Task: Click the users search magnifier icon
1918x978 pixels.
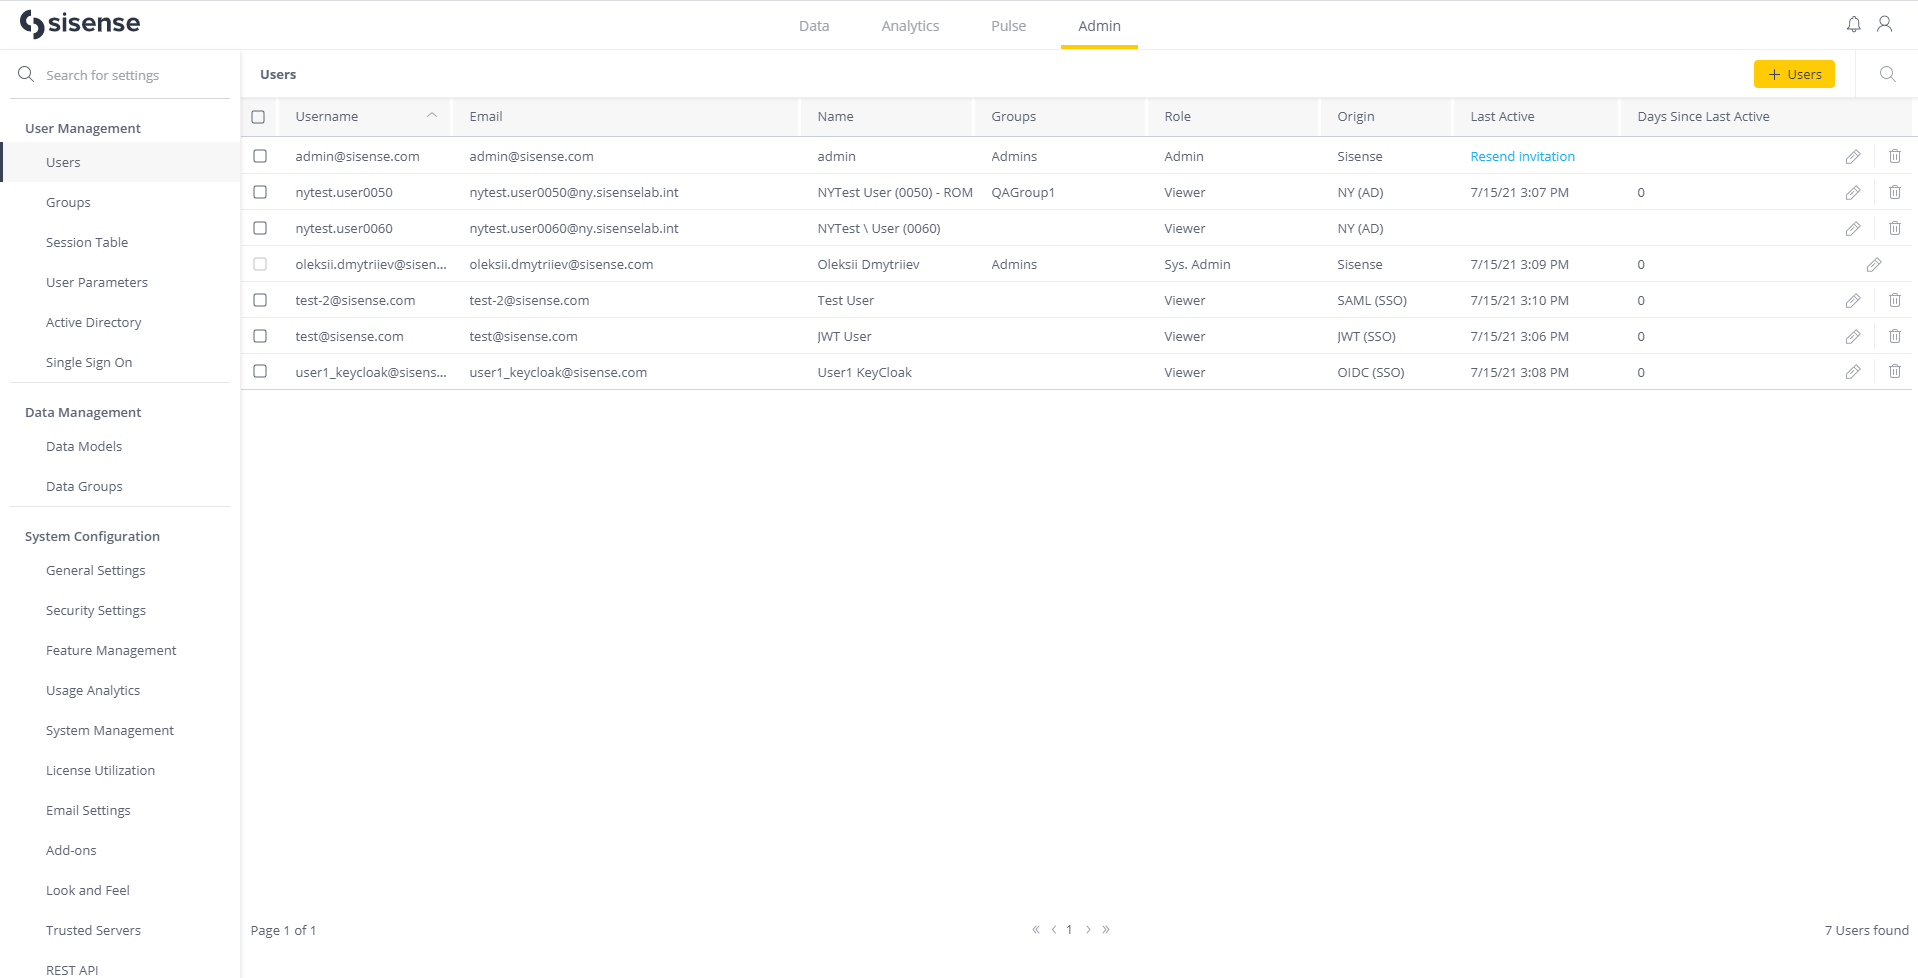Action: pos(1888,74)
